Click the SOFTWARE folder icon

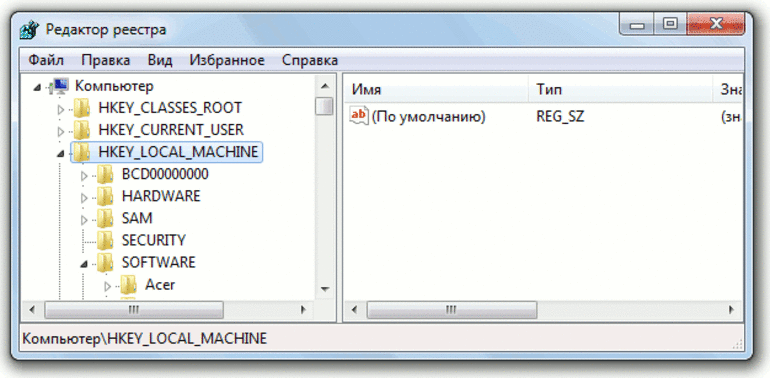(105, 262)
